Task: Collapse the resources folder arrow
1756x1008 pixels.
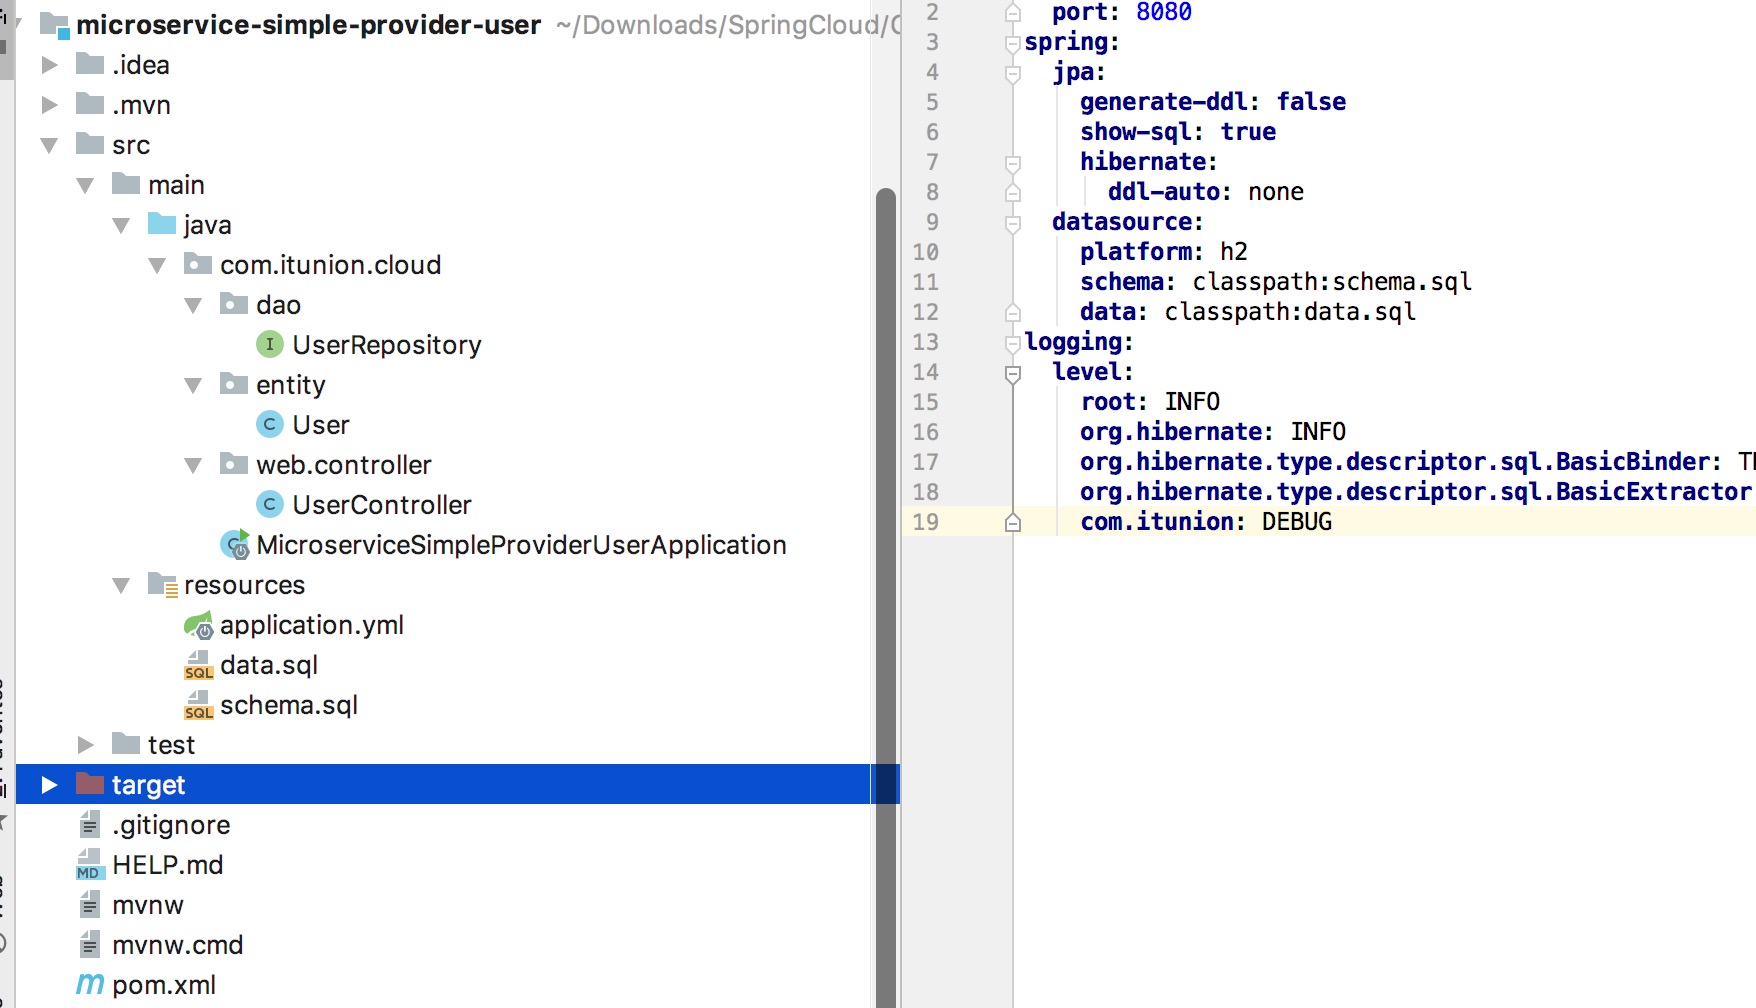Action: tap(121, 585)
